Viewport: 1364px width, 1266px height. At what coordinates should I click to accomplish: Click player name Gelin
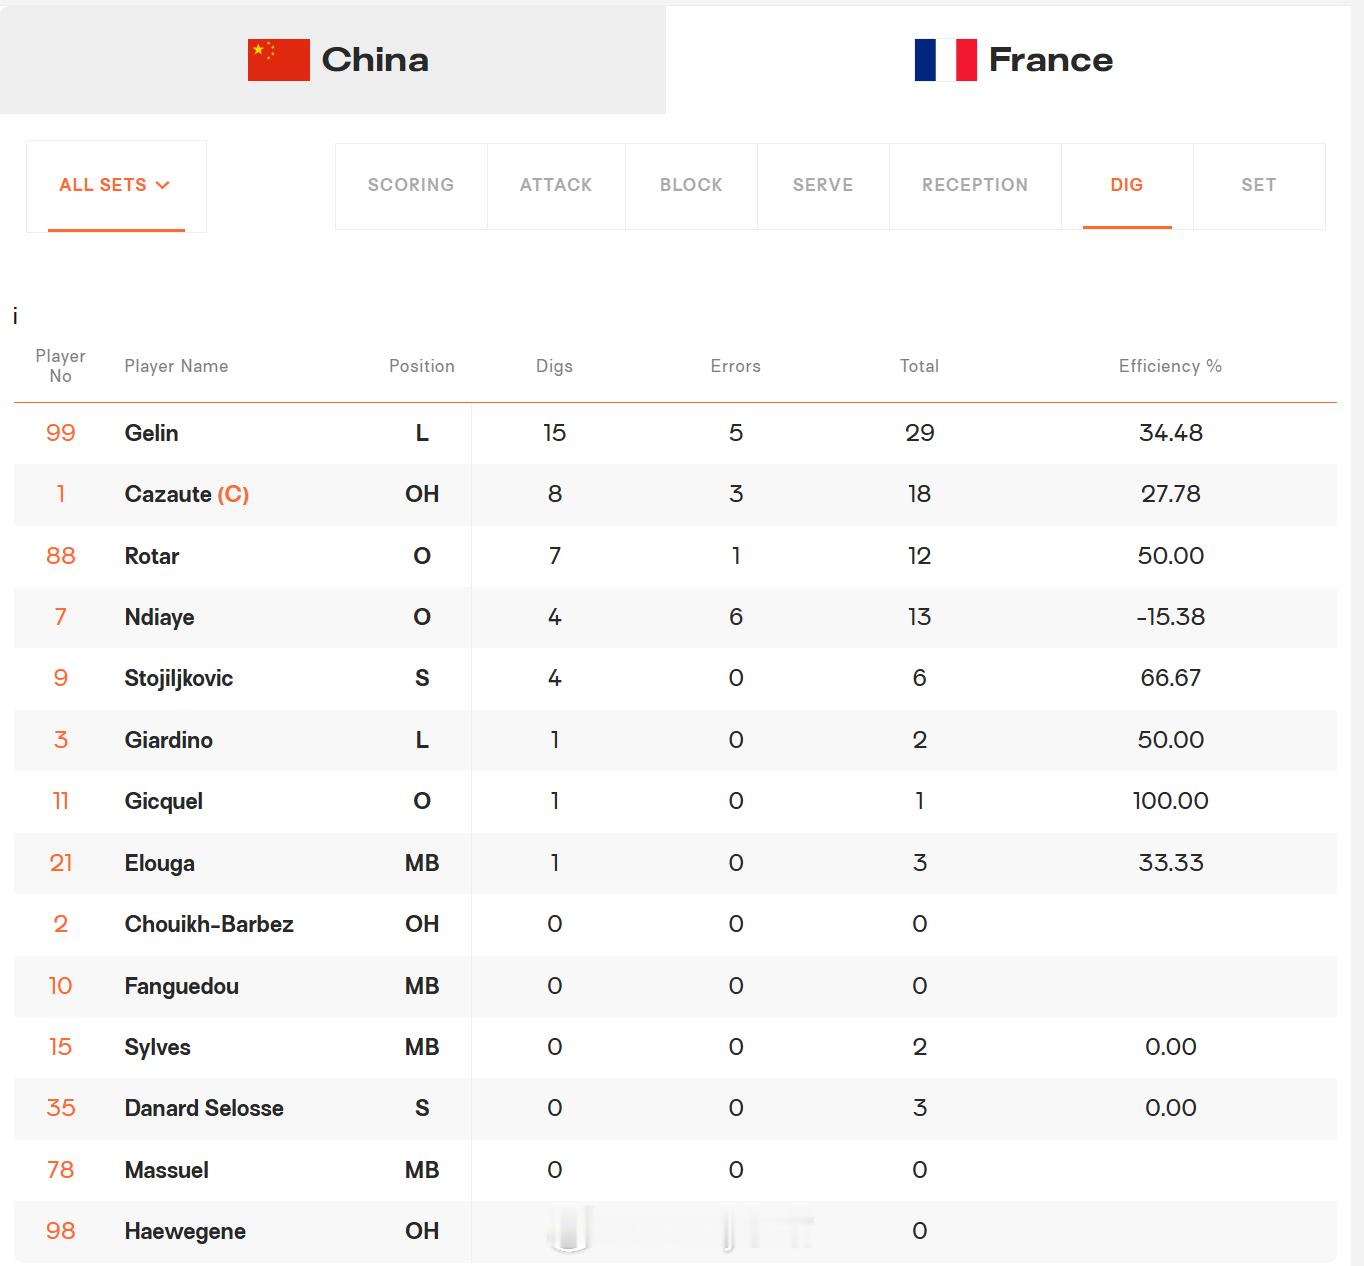[x=151, y=433]
